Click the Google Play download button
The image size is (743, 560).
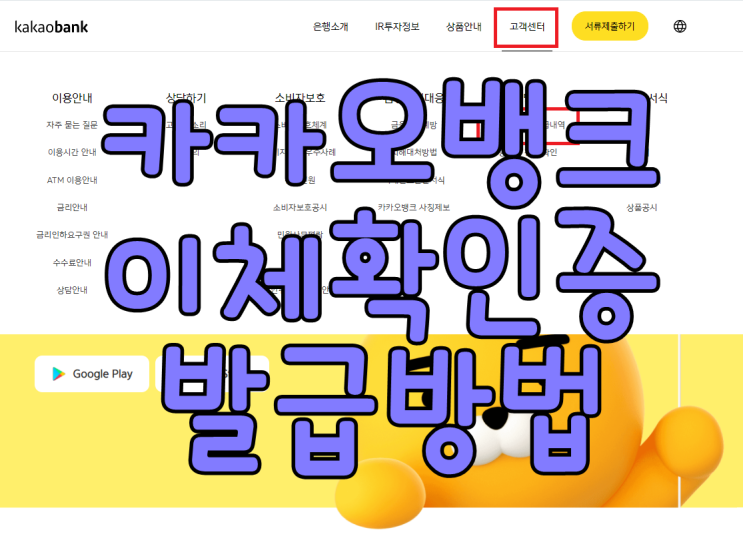[x=92, y=374]
